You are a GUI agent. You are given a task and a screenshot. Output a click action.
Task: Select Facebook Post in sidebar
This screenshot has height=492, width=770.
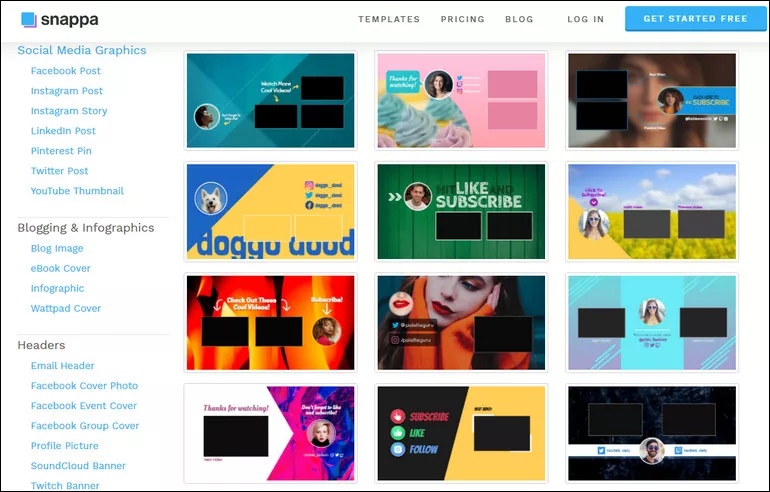[66, 71]
